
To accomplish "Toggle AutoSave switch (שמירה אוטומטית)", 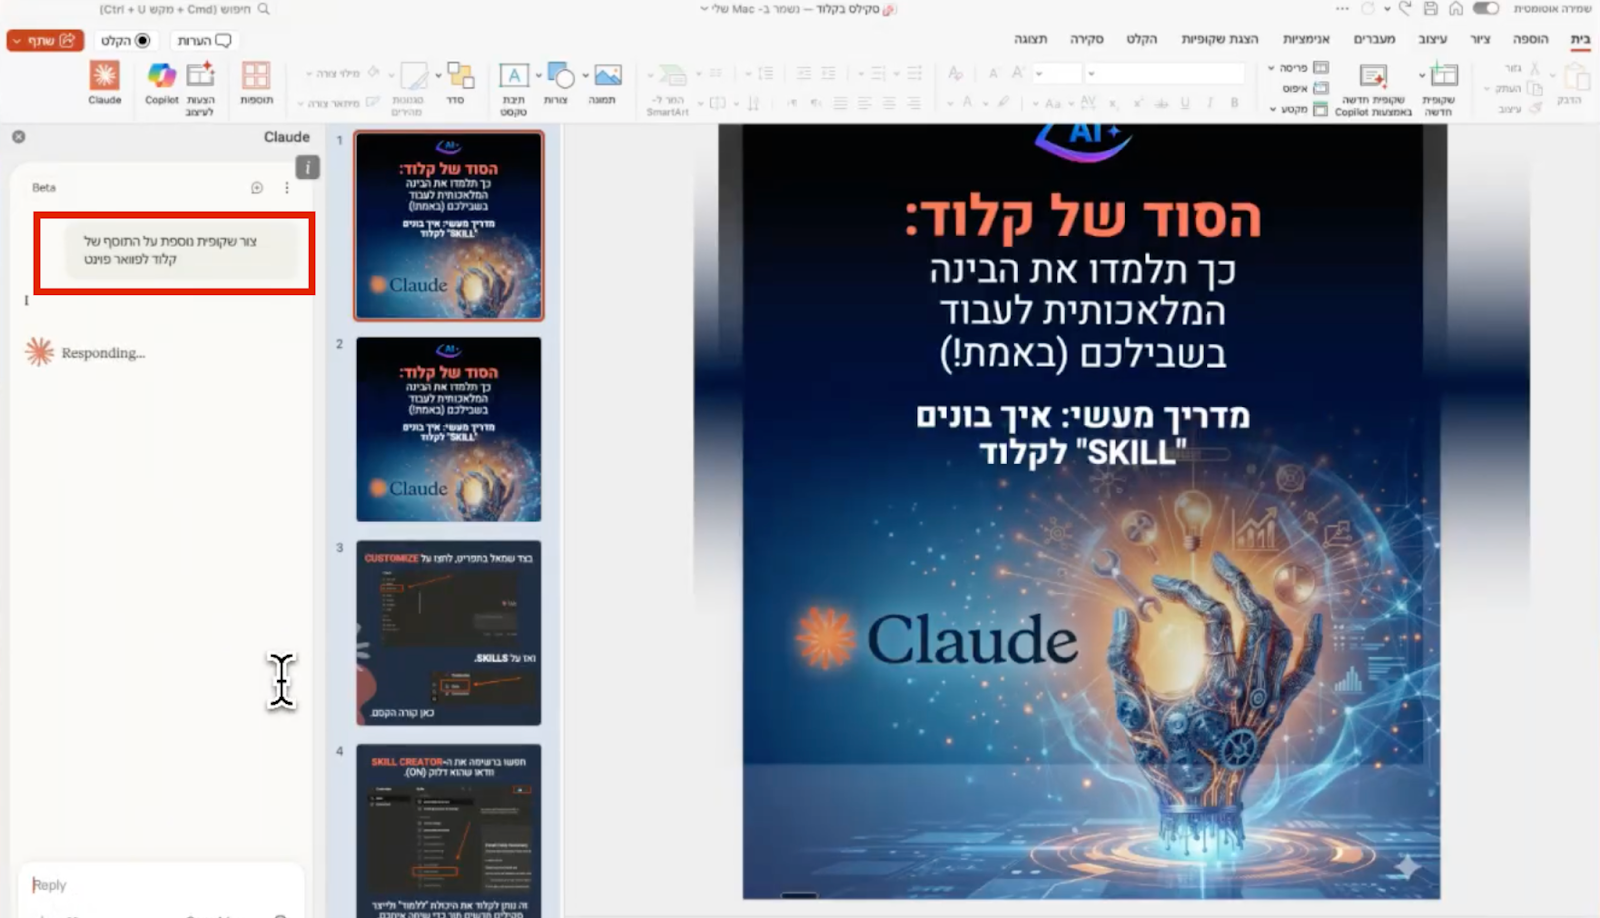I will [1486, 8].
